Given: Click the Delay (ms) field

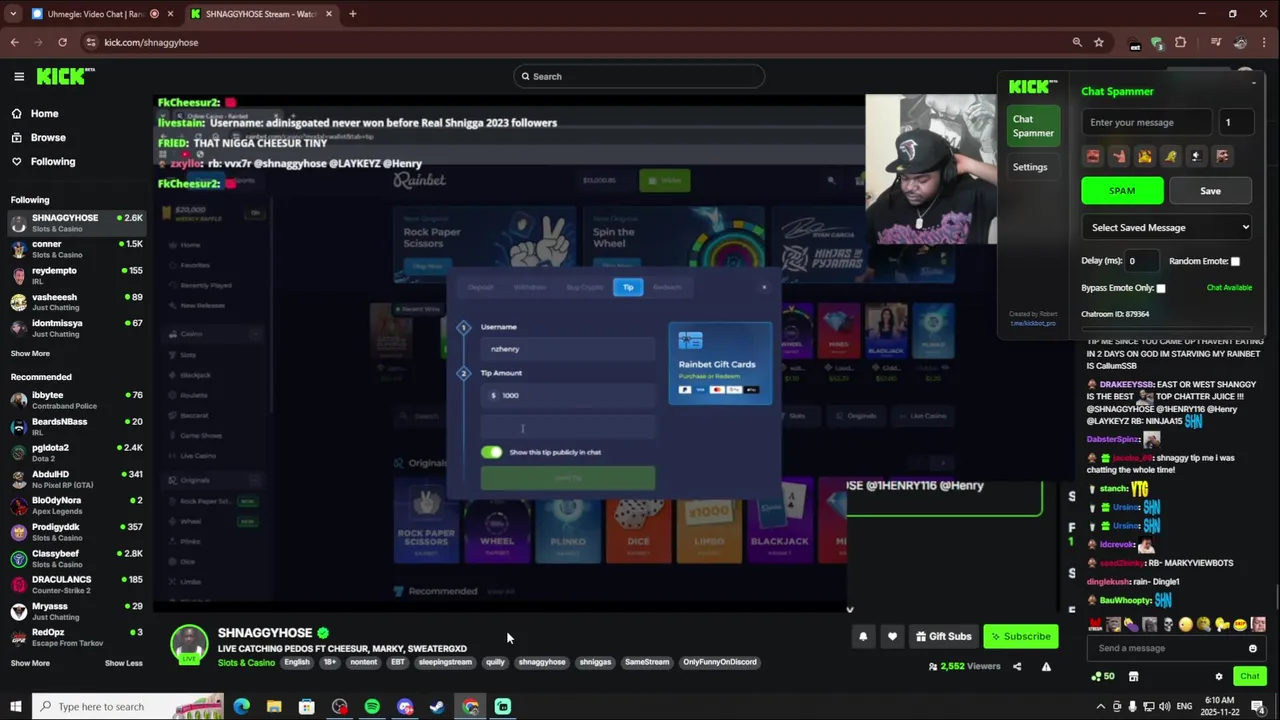Looking at the screenshot, I should pos(1143,261).
